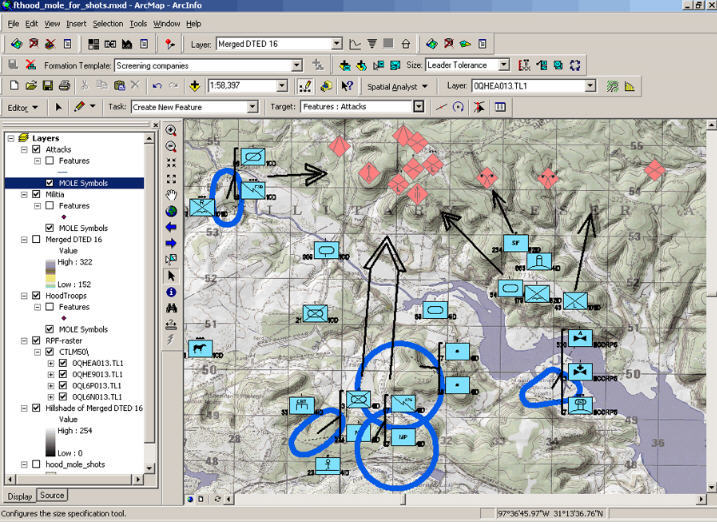Switch to the Display tab
The height and width of the screenshot is (524, 717).
20,496
